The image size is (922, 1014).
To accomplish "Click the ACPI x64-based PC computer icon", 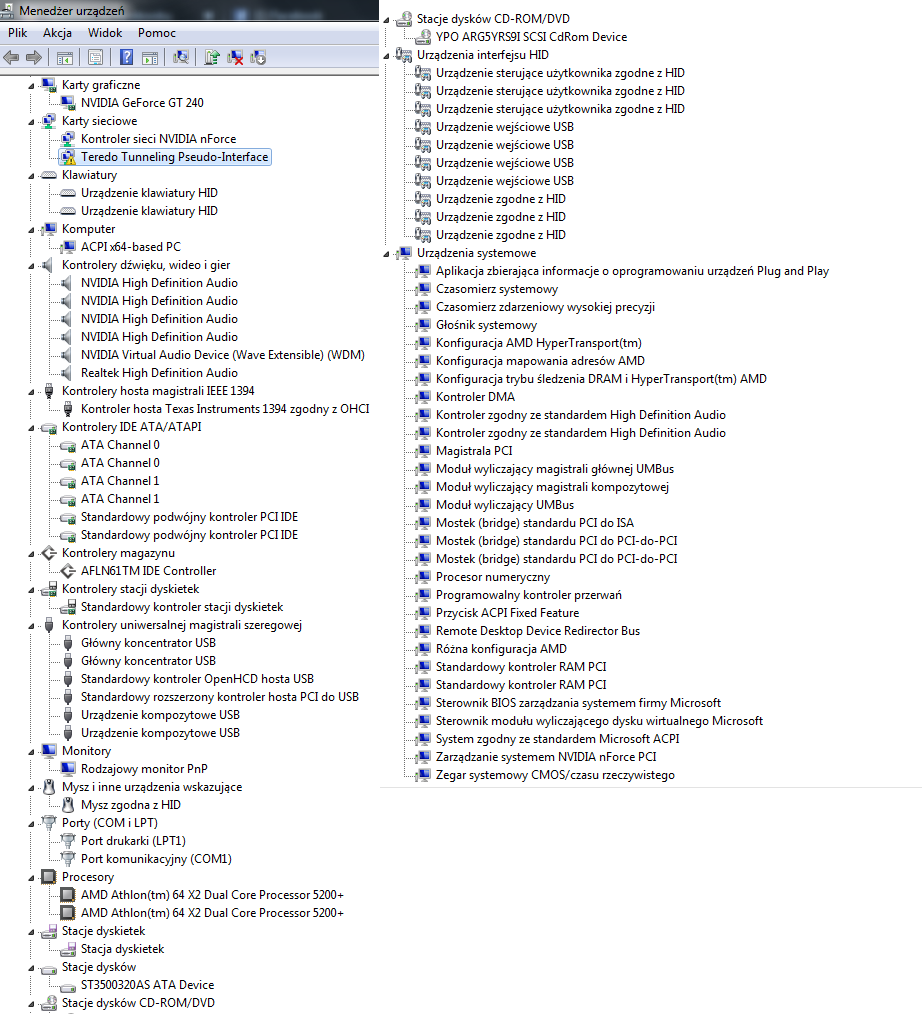I will pyautogui.click(x=68, y=246).
